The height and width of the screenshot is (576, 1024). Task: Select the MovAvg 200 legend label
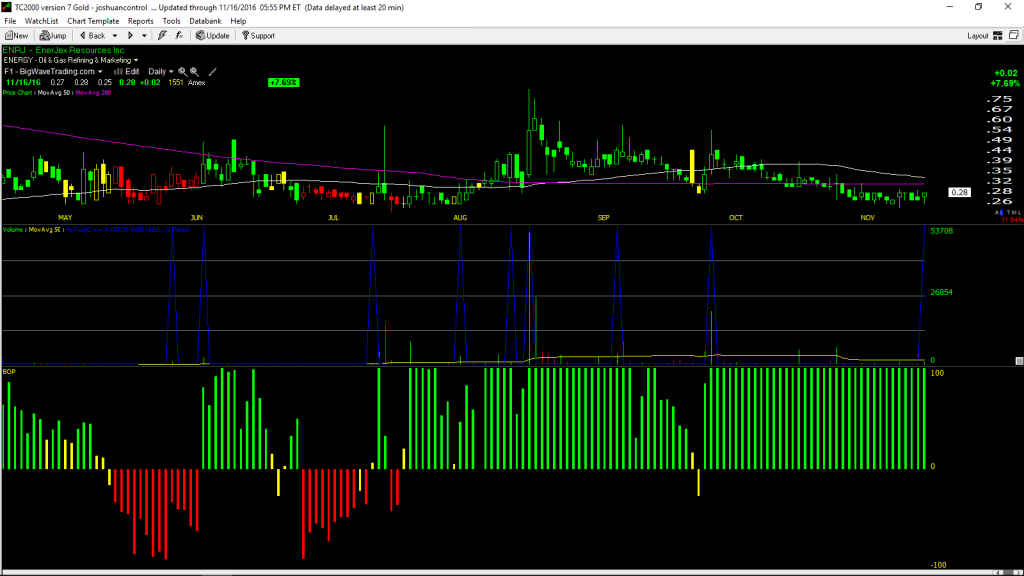(x=93, y=93)
